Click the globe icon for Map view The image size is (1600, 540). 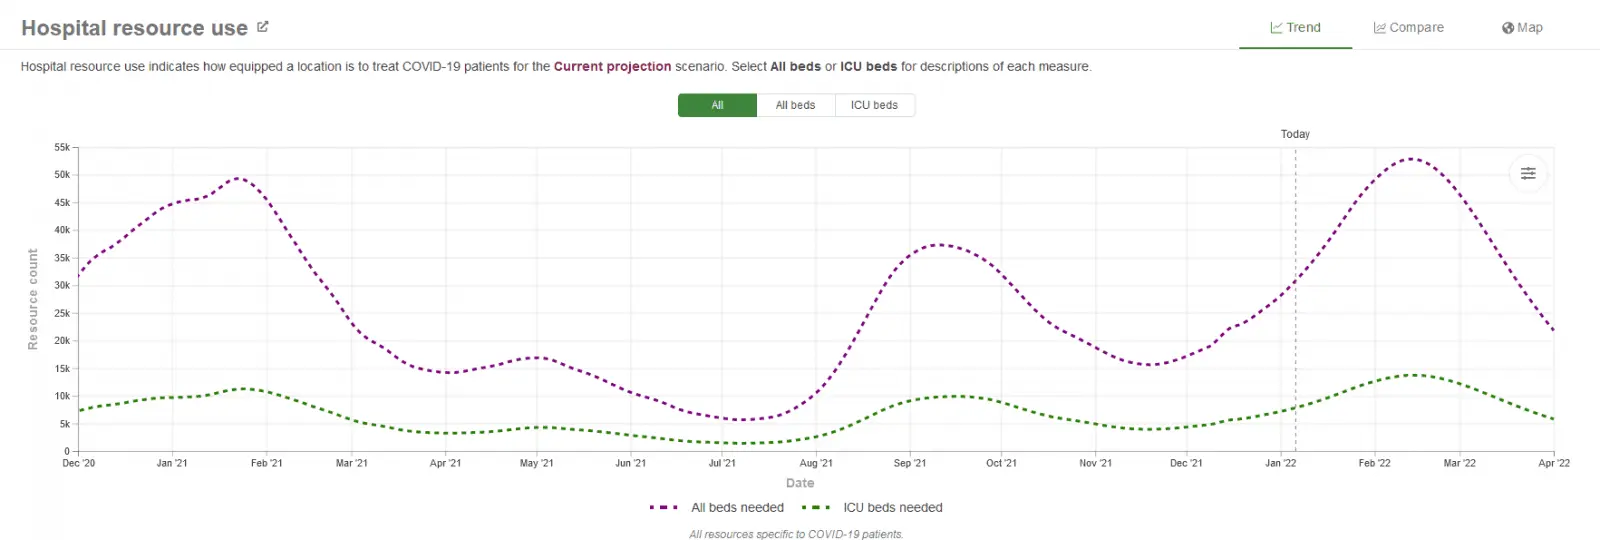tap(1507, 28)
